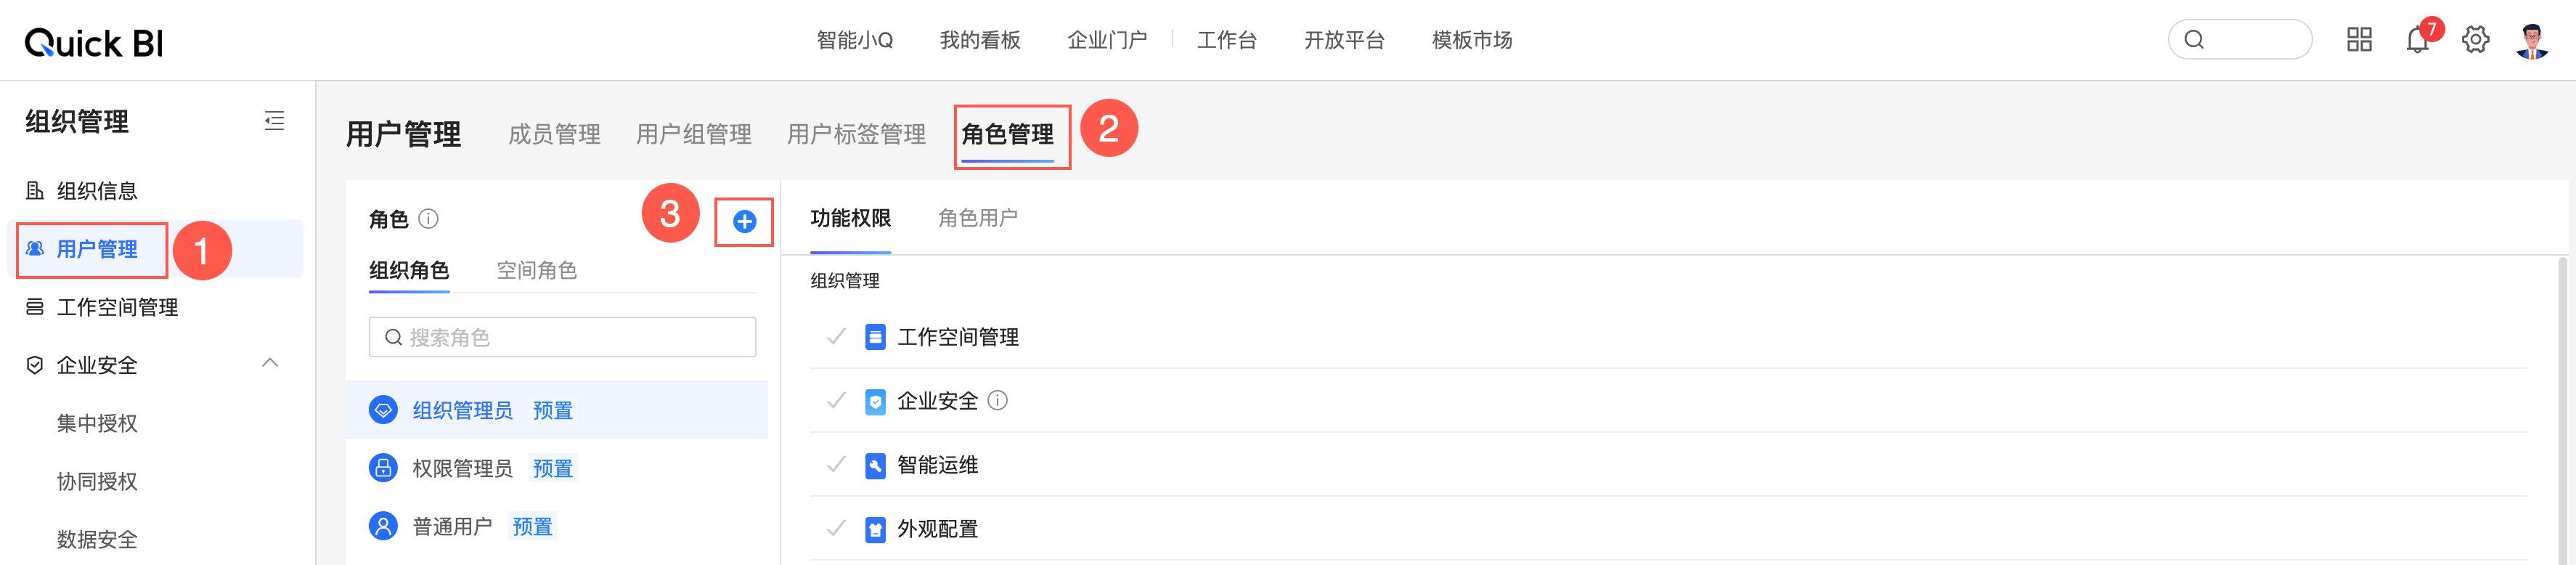Click the permissions list vertical scrollbar
Image resolution: width=2576 pixels, height=565 pixels.
click(2562, 410)
